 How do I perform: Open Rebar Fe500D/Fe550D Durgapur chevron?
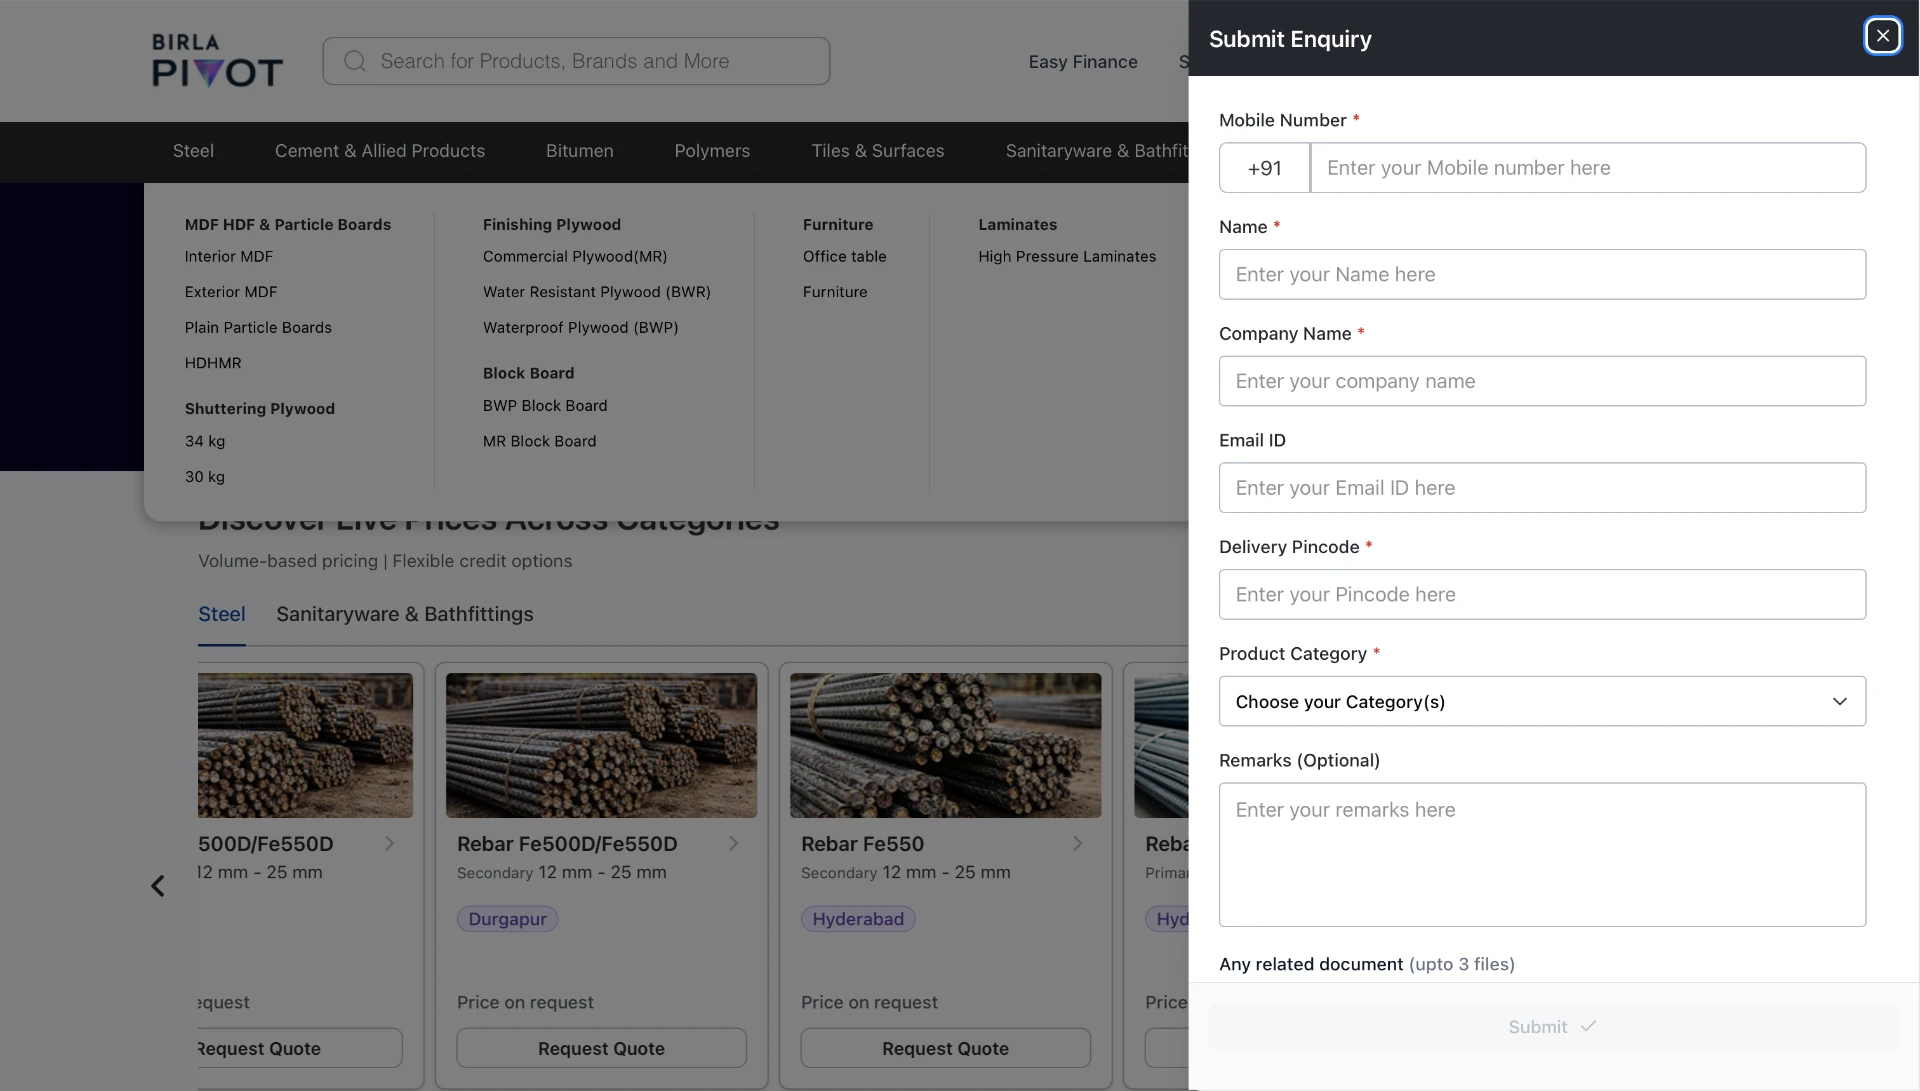tap(733, 843)
